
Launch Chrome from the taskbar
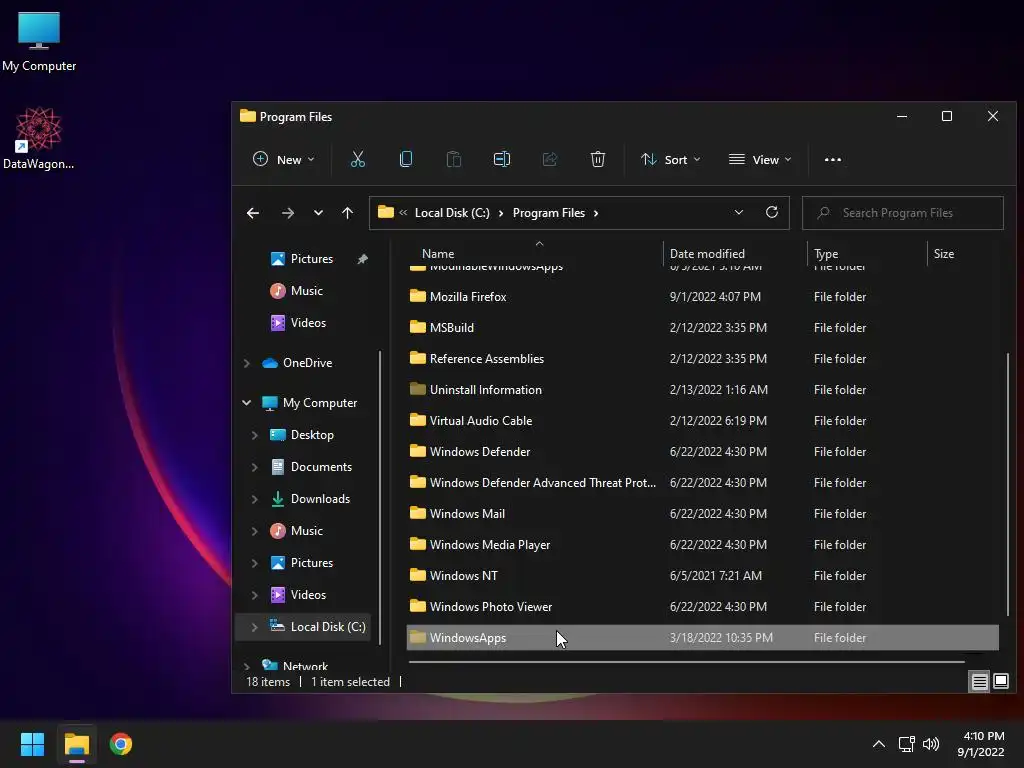pyautogui.click(x=121, y=744)
